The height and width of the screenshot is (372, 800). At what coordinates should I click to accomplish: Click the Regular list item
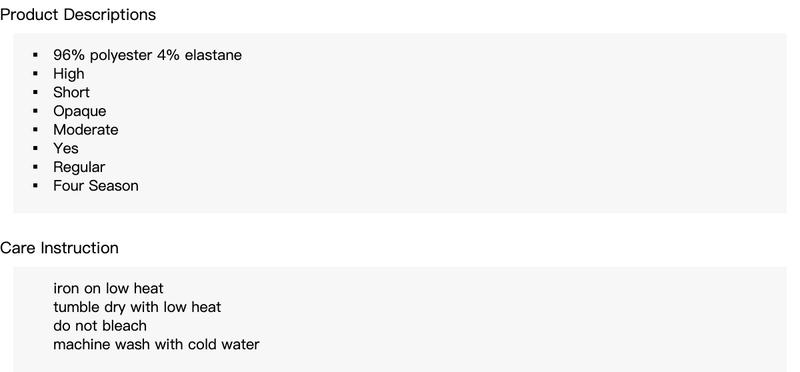79,167
